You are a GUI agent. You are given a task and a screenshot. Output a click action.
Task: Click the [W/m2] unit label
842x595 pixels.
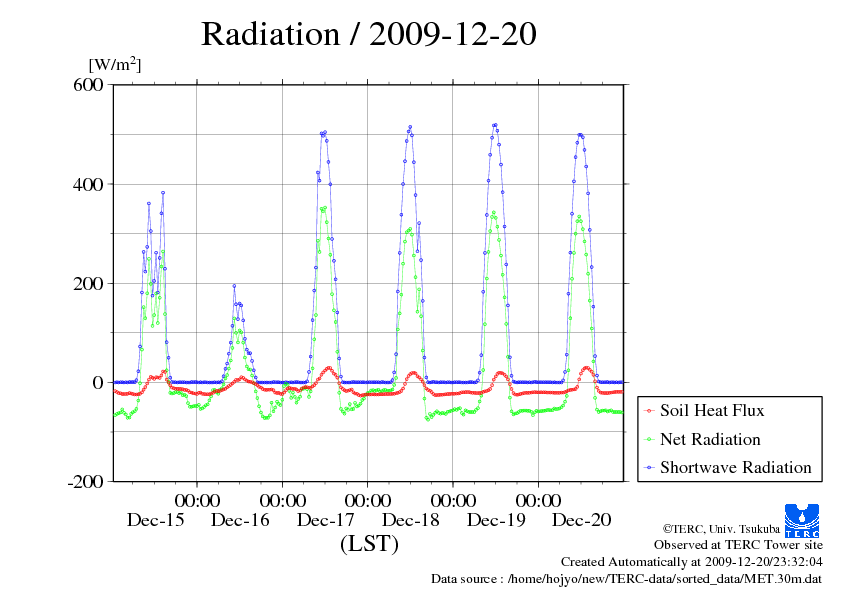click(x=114, y=64)
